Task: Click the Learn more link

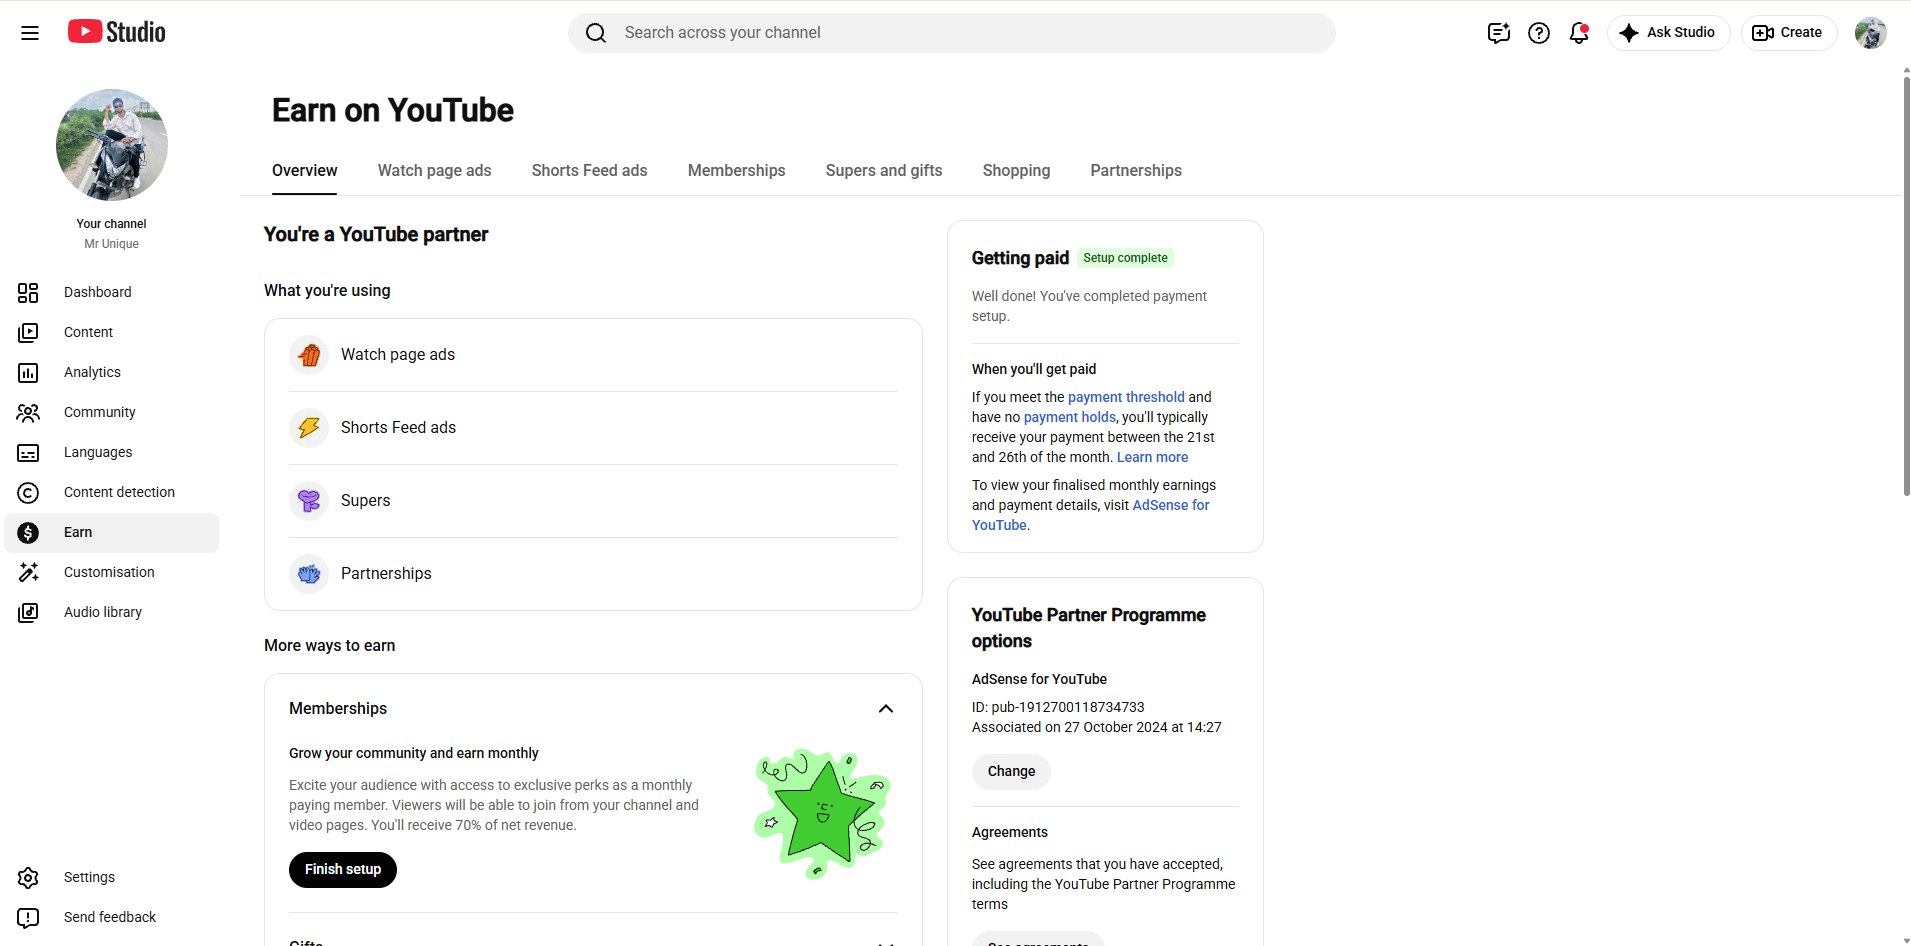Action: [1152, 457]
